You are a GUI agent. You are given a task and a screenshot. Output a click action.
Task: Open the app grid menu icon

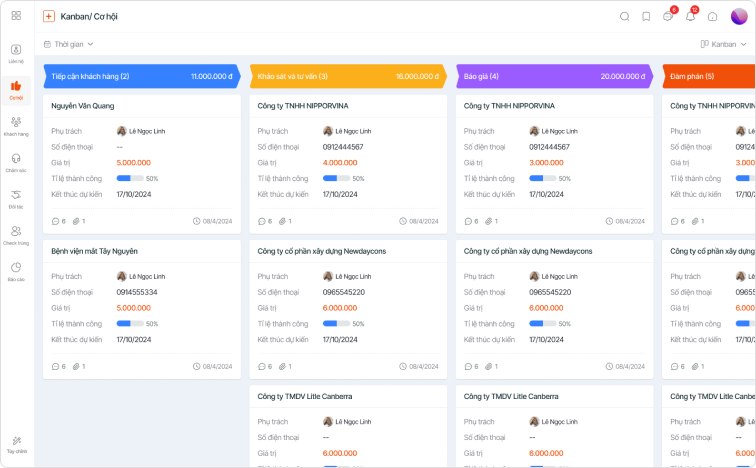tap(16, 16)
